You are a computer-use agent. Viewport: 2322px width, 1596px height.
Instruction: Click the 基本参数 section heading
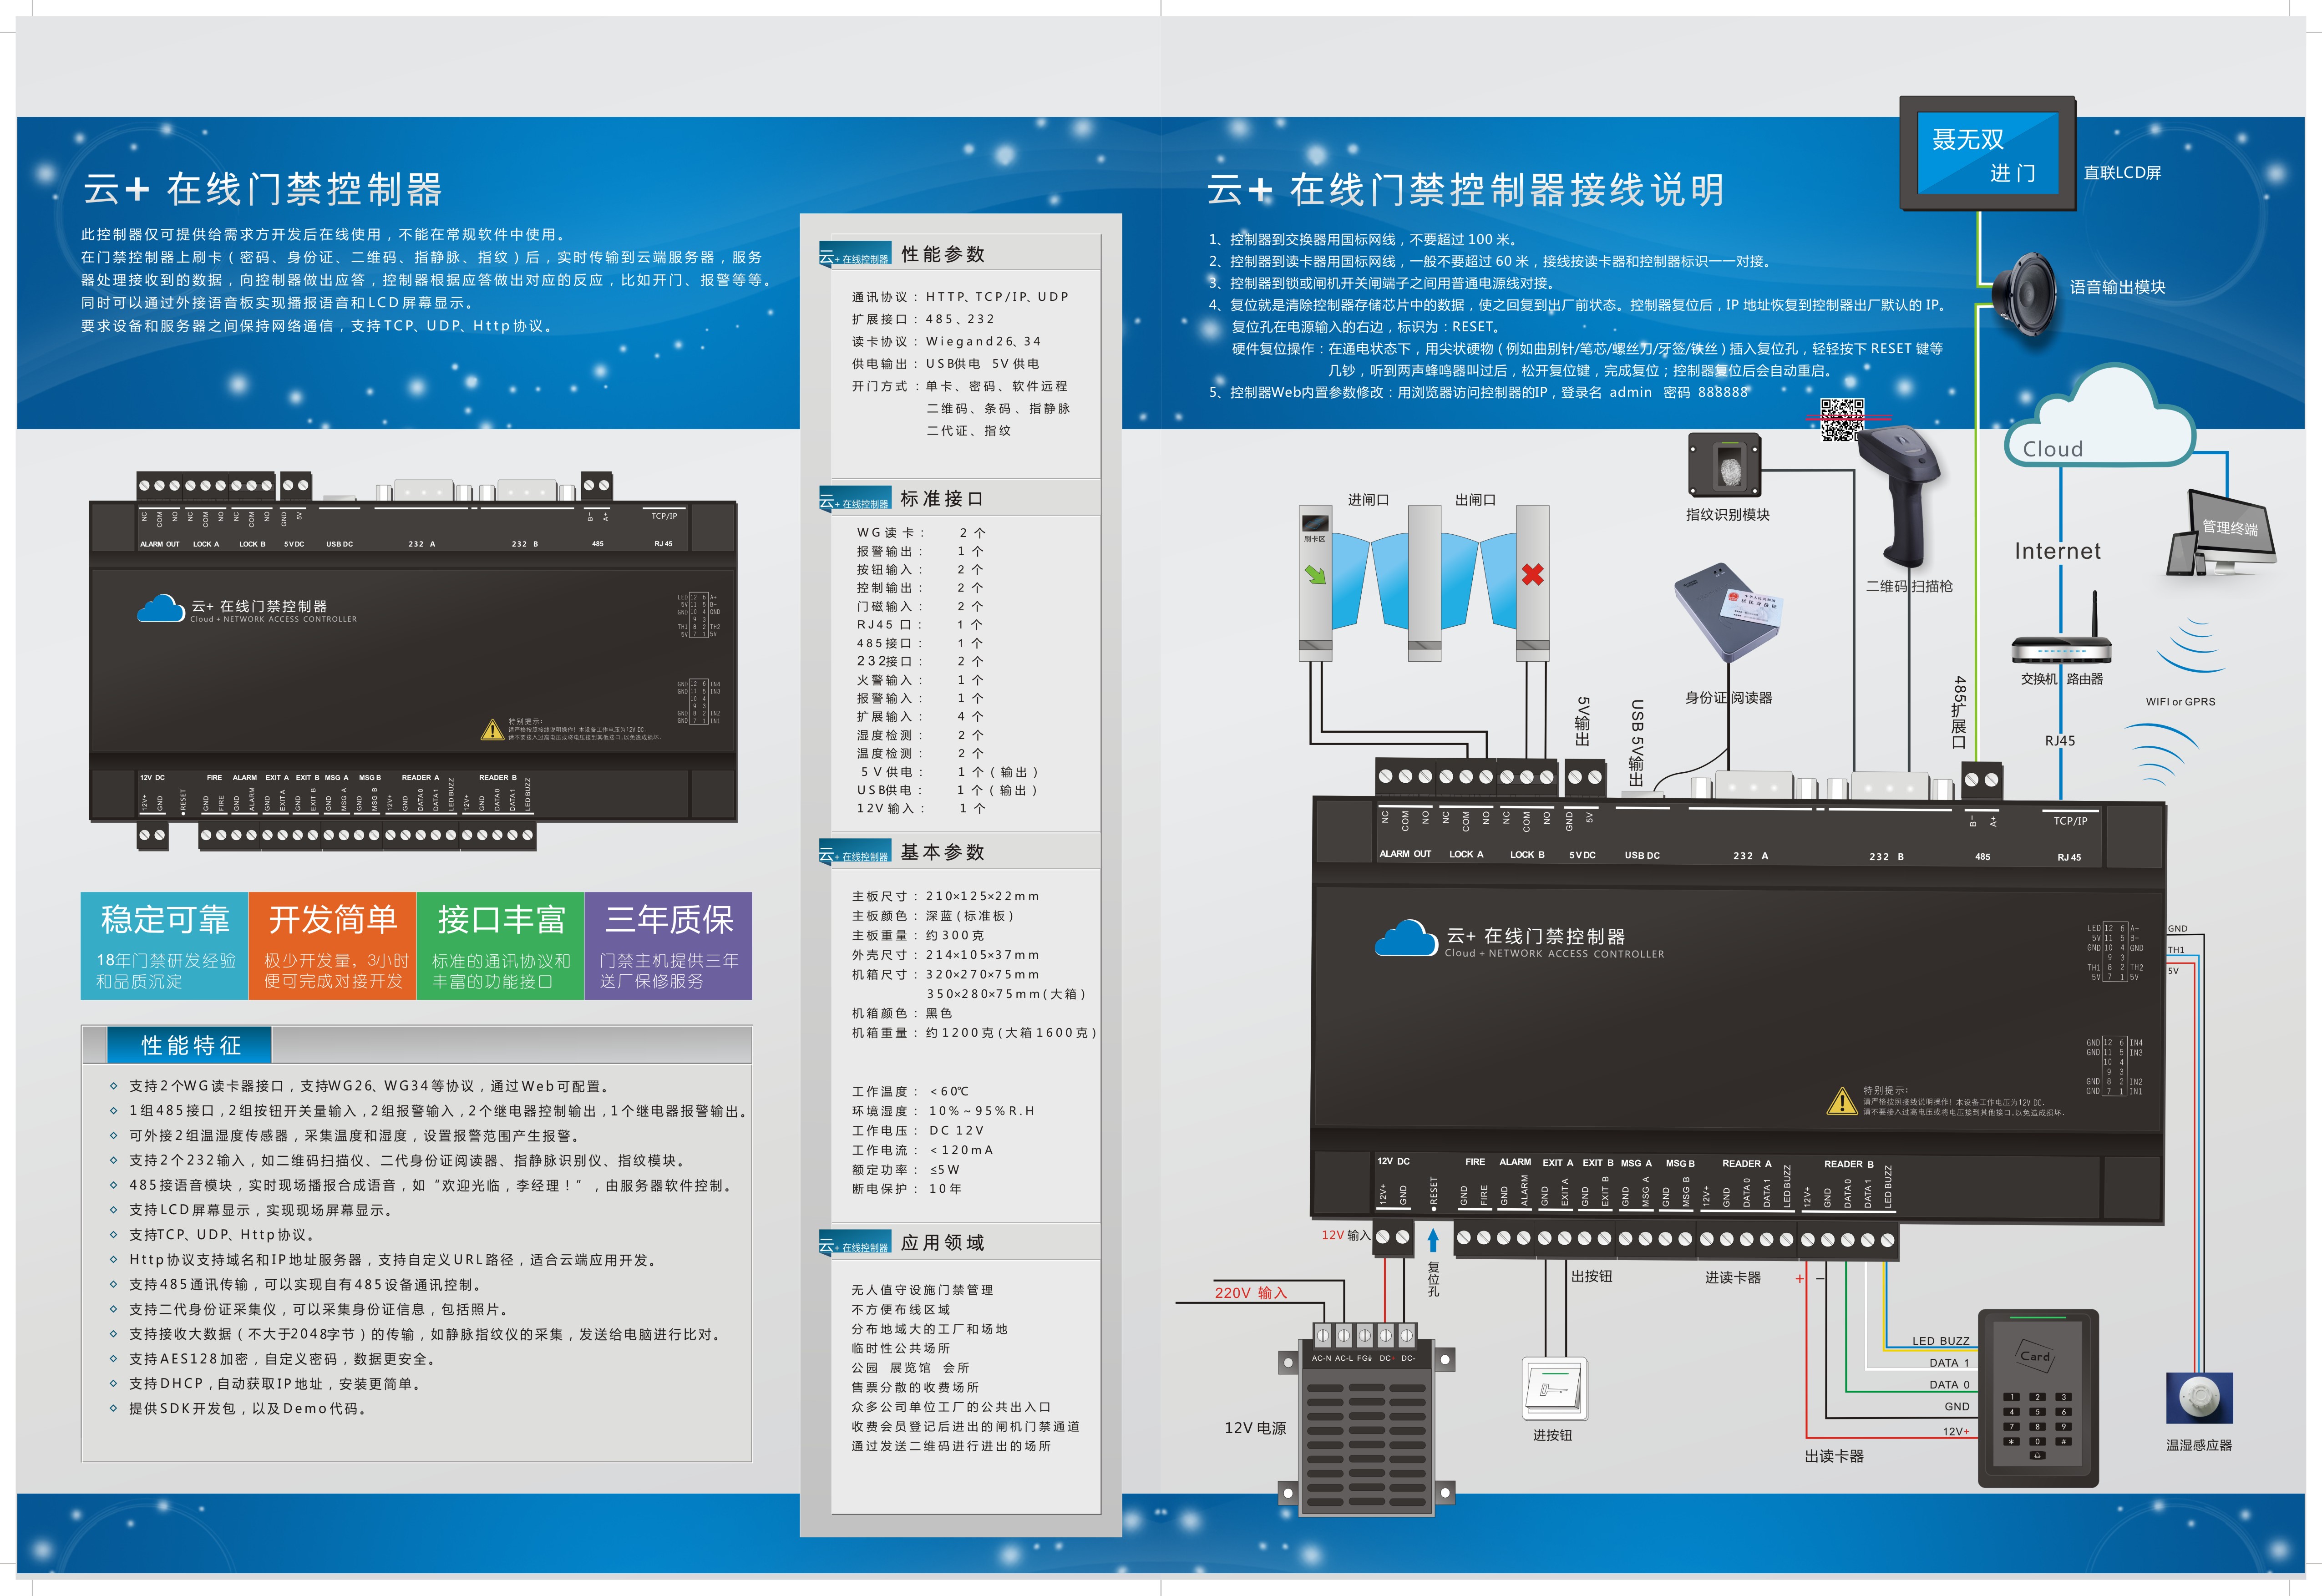pyautogui.click(x=943, y=852)
